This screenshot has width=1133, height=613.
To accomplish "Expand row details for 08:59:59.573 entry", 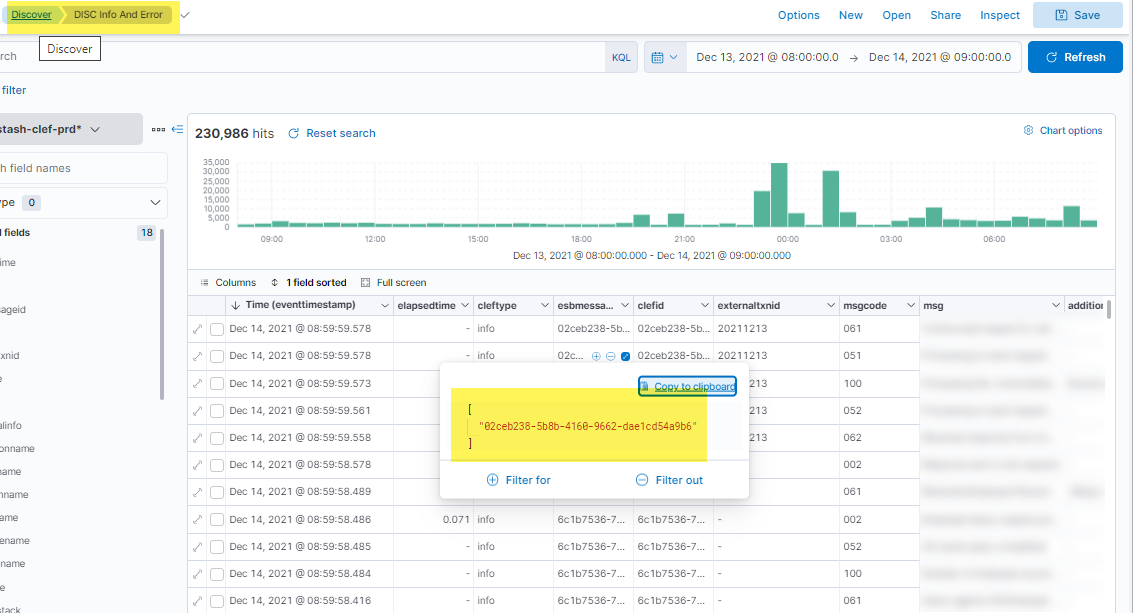I will (x=197, y=384).
